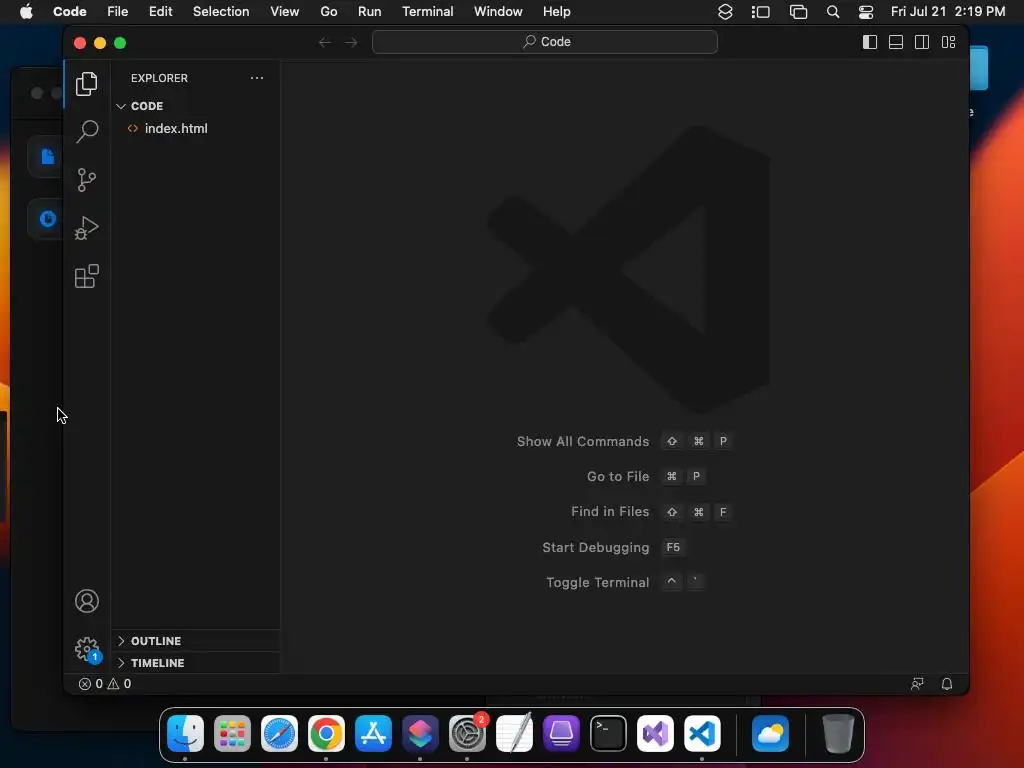Open Finder from the Dock

[185, 733]
